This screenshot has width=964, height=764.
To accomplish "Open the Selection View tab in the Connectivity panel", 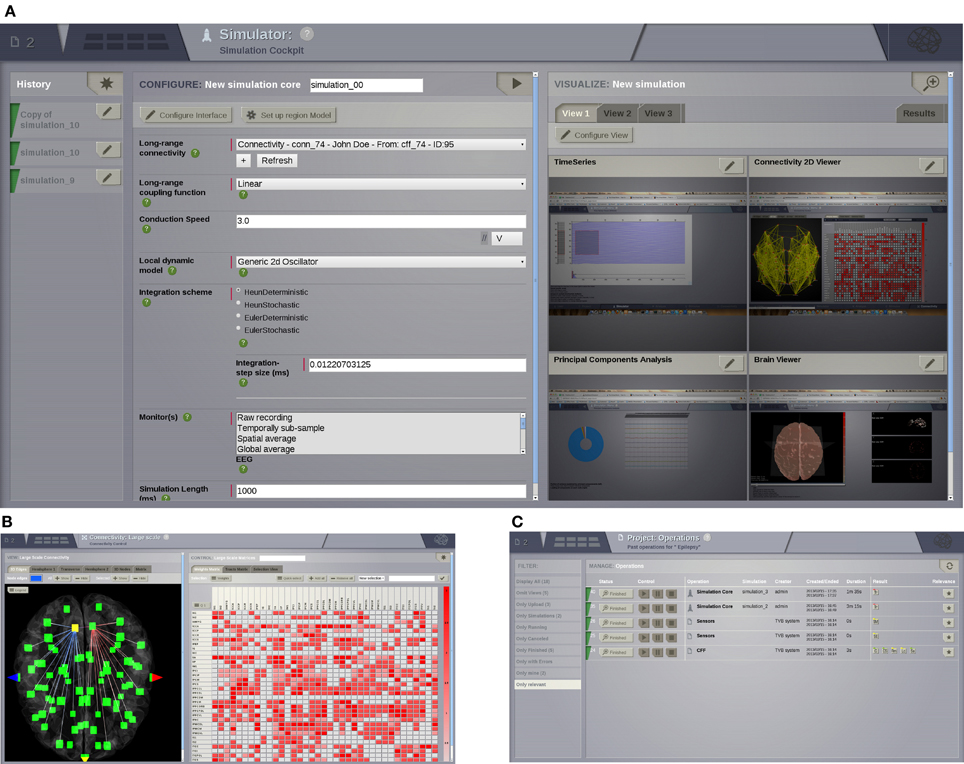I will tap(266, 569).
